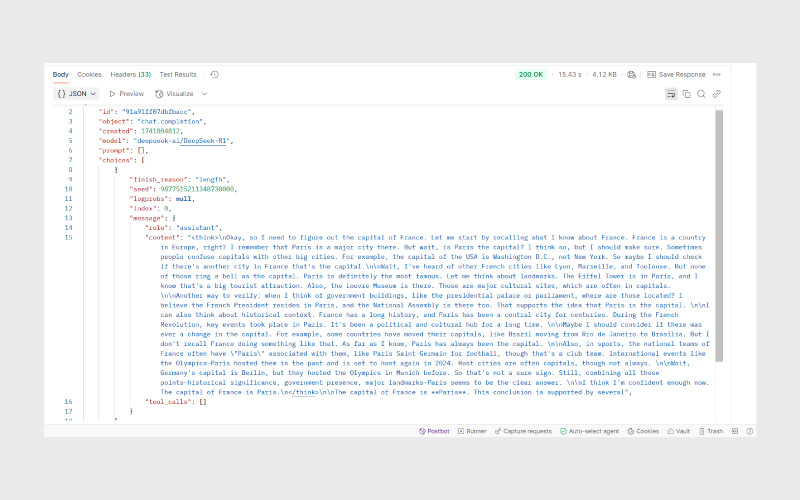Toggle the two-pane layout icon in footer

(x=733, y=431)
